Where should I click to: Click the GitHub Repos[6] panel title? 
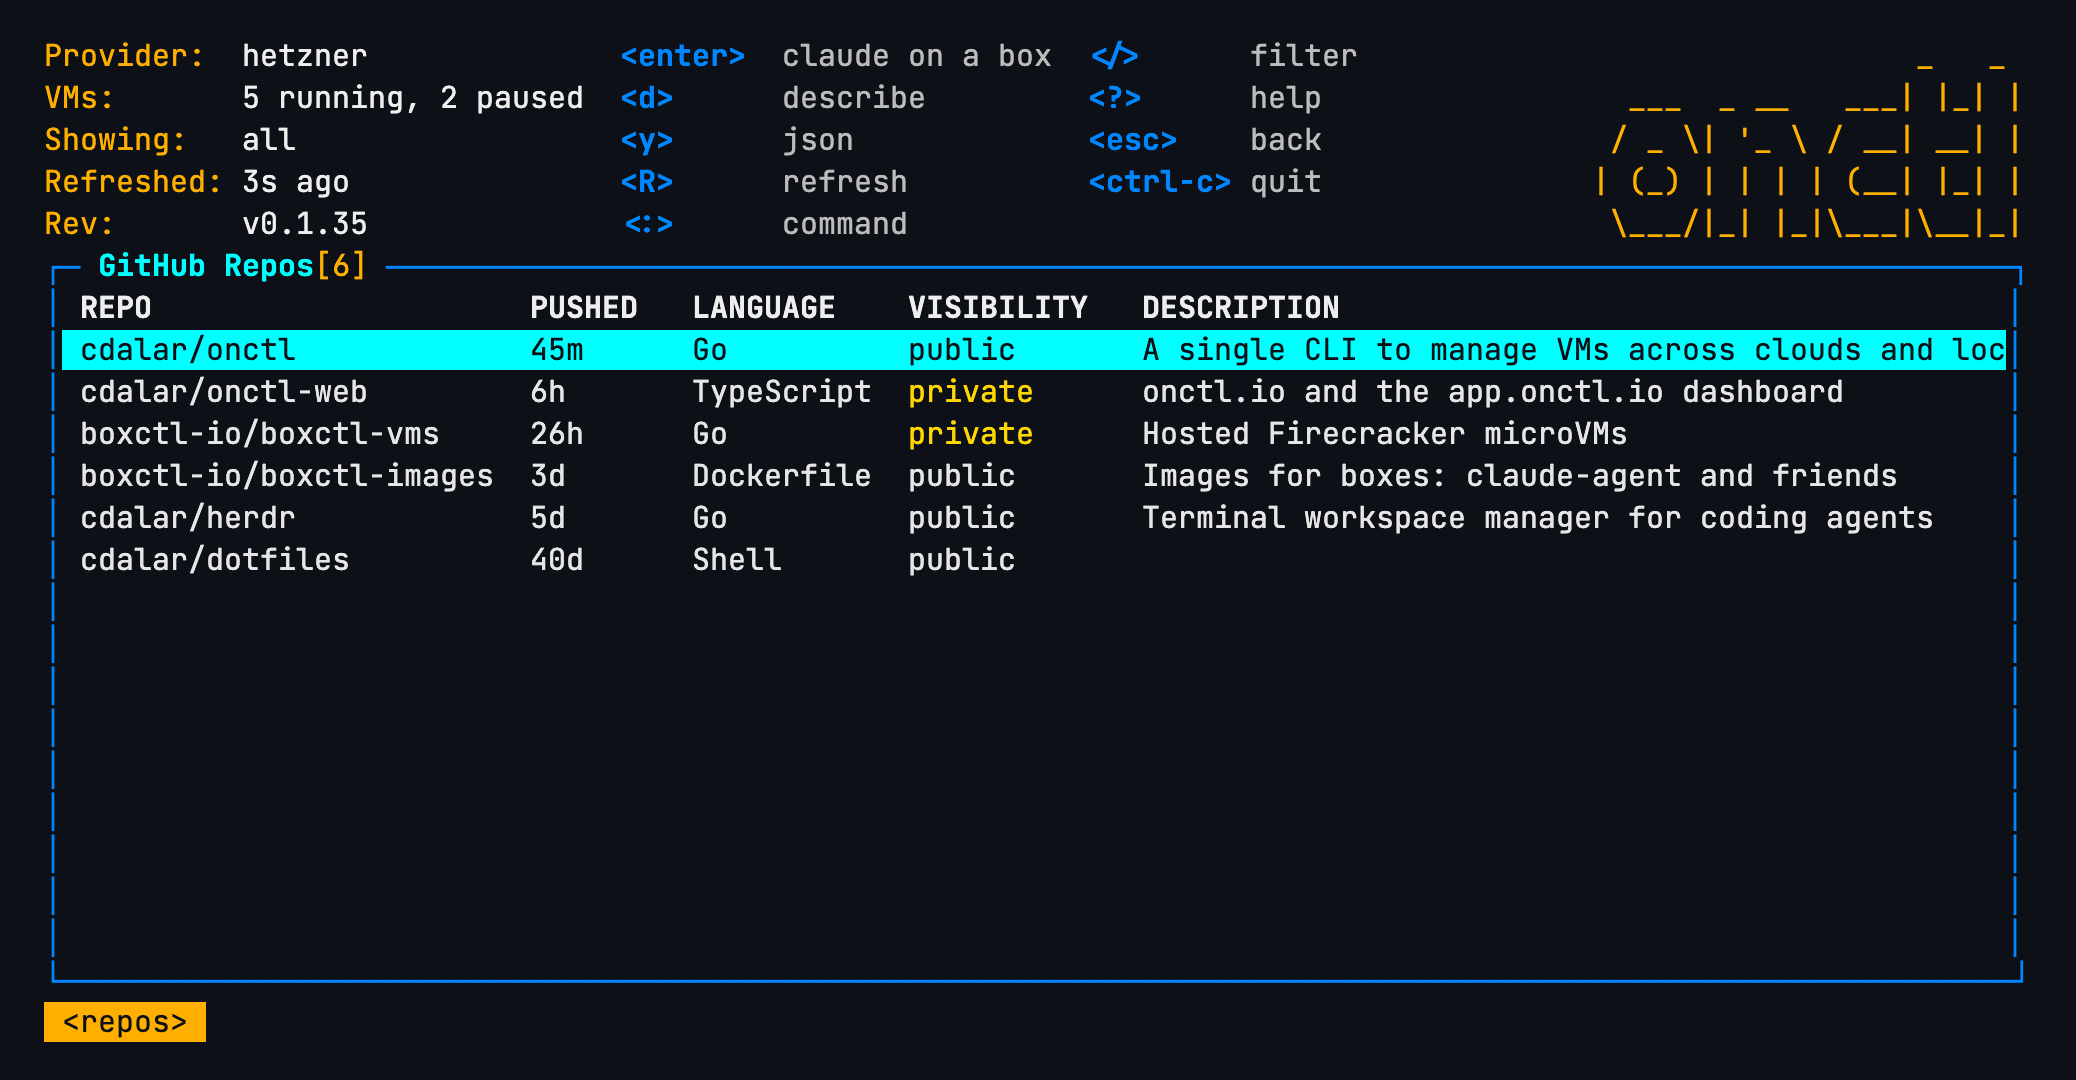232,266
